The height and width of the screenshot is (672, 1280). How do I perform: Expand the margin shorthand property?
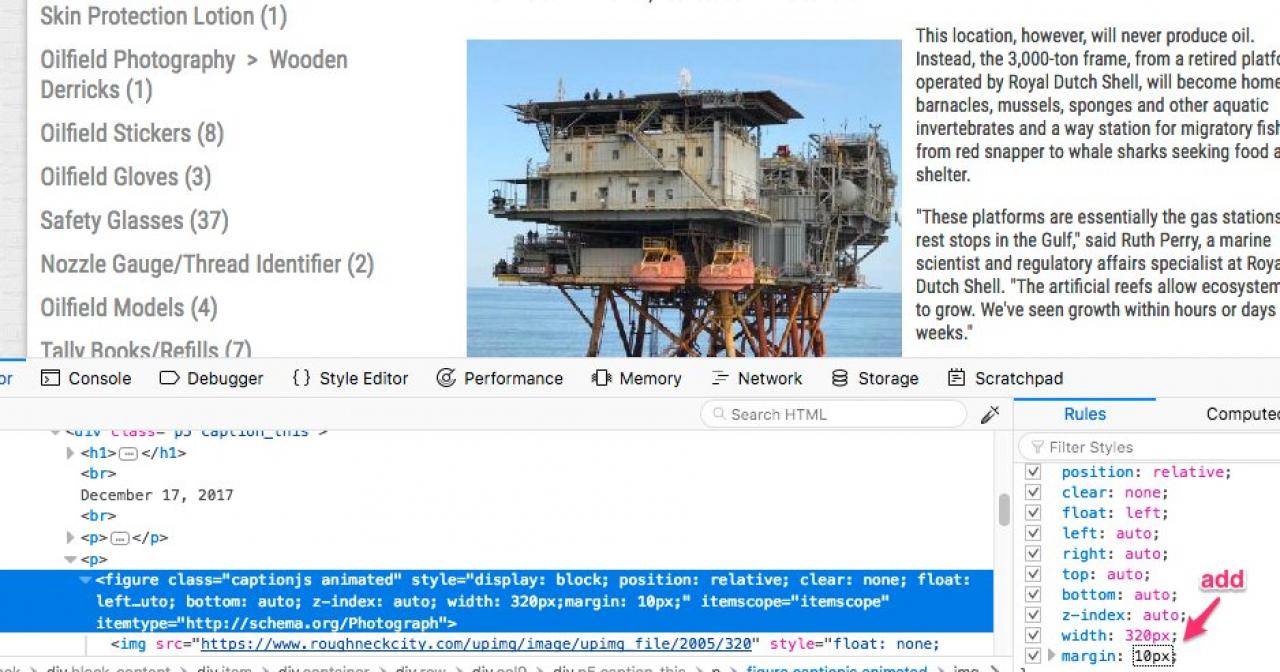click(1051, 656)
